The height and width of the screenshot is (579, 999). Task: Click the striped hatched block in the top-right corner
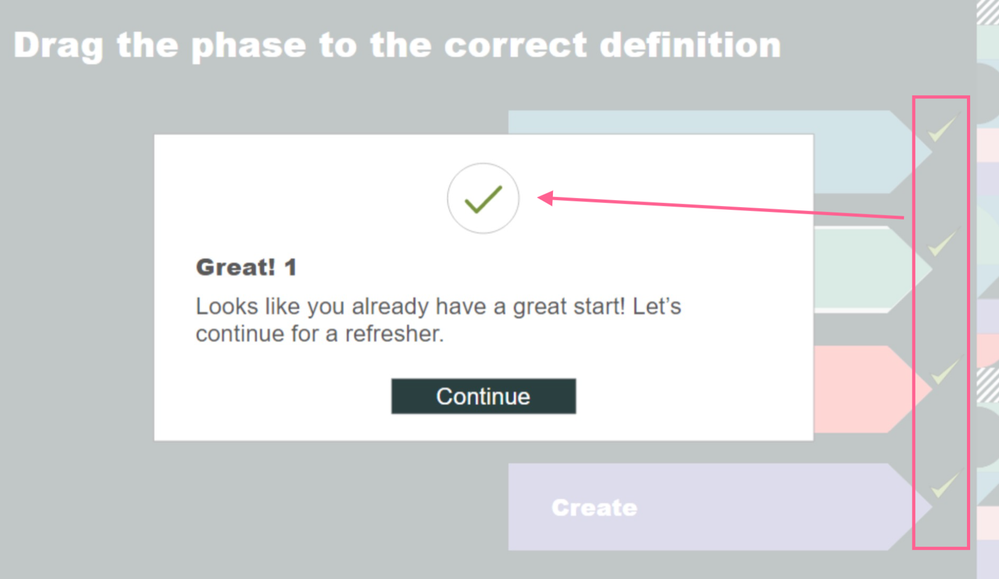[x=987, y=11]
